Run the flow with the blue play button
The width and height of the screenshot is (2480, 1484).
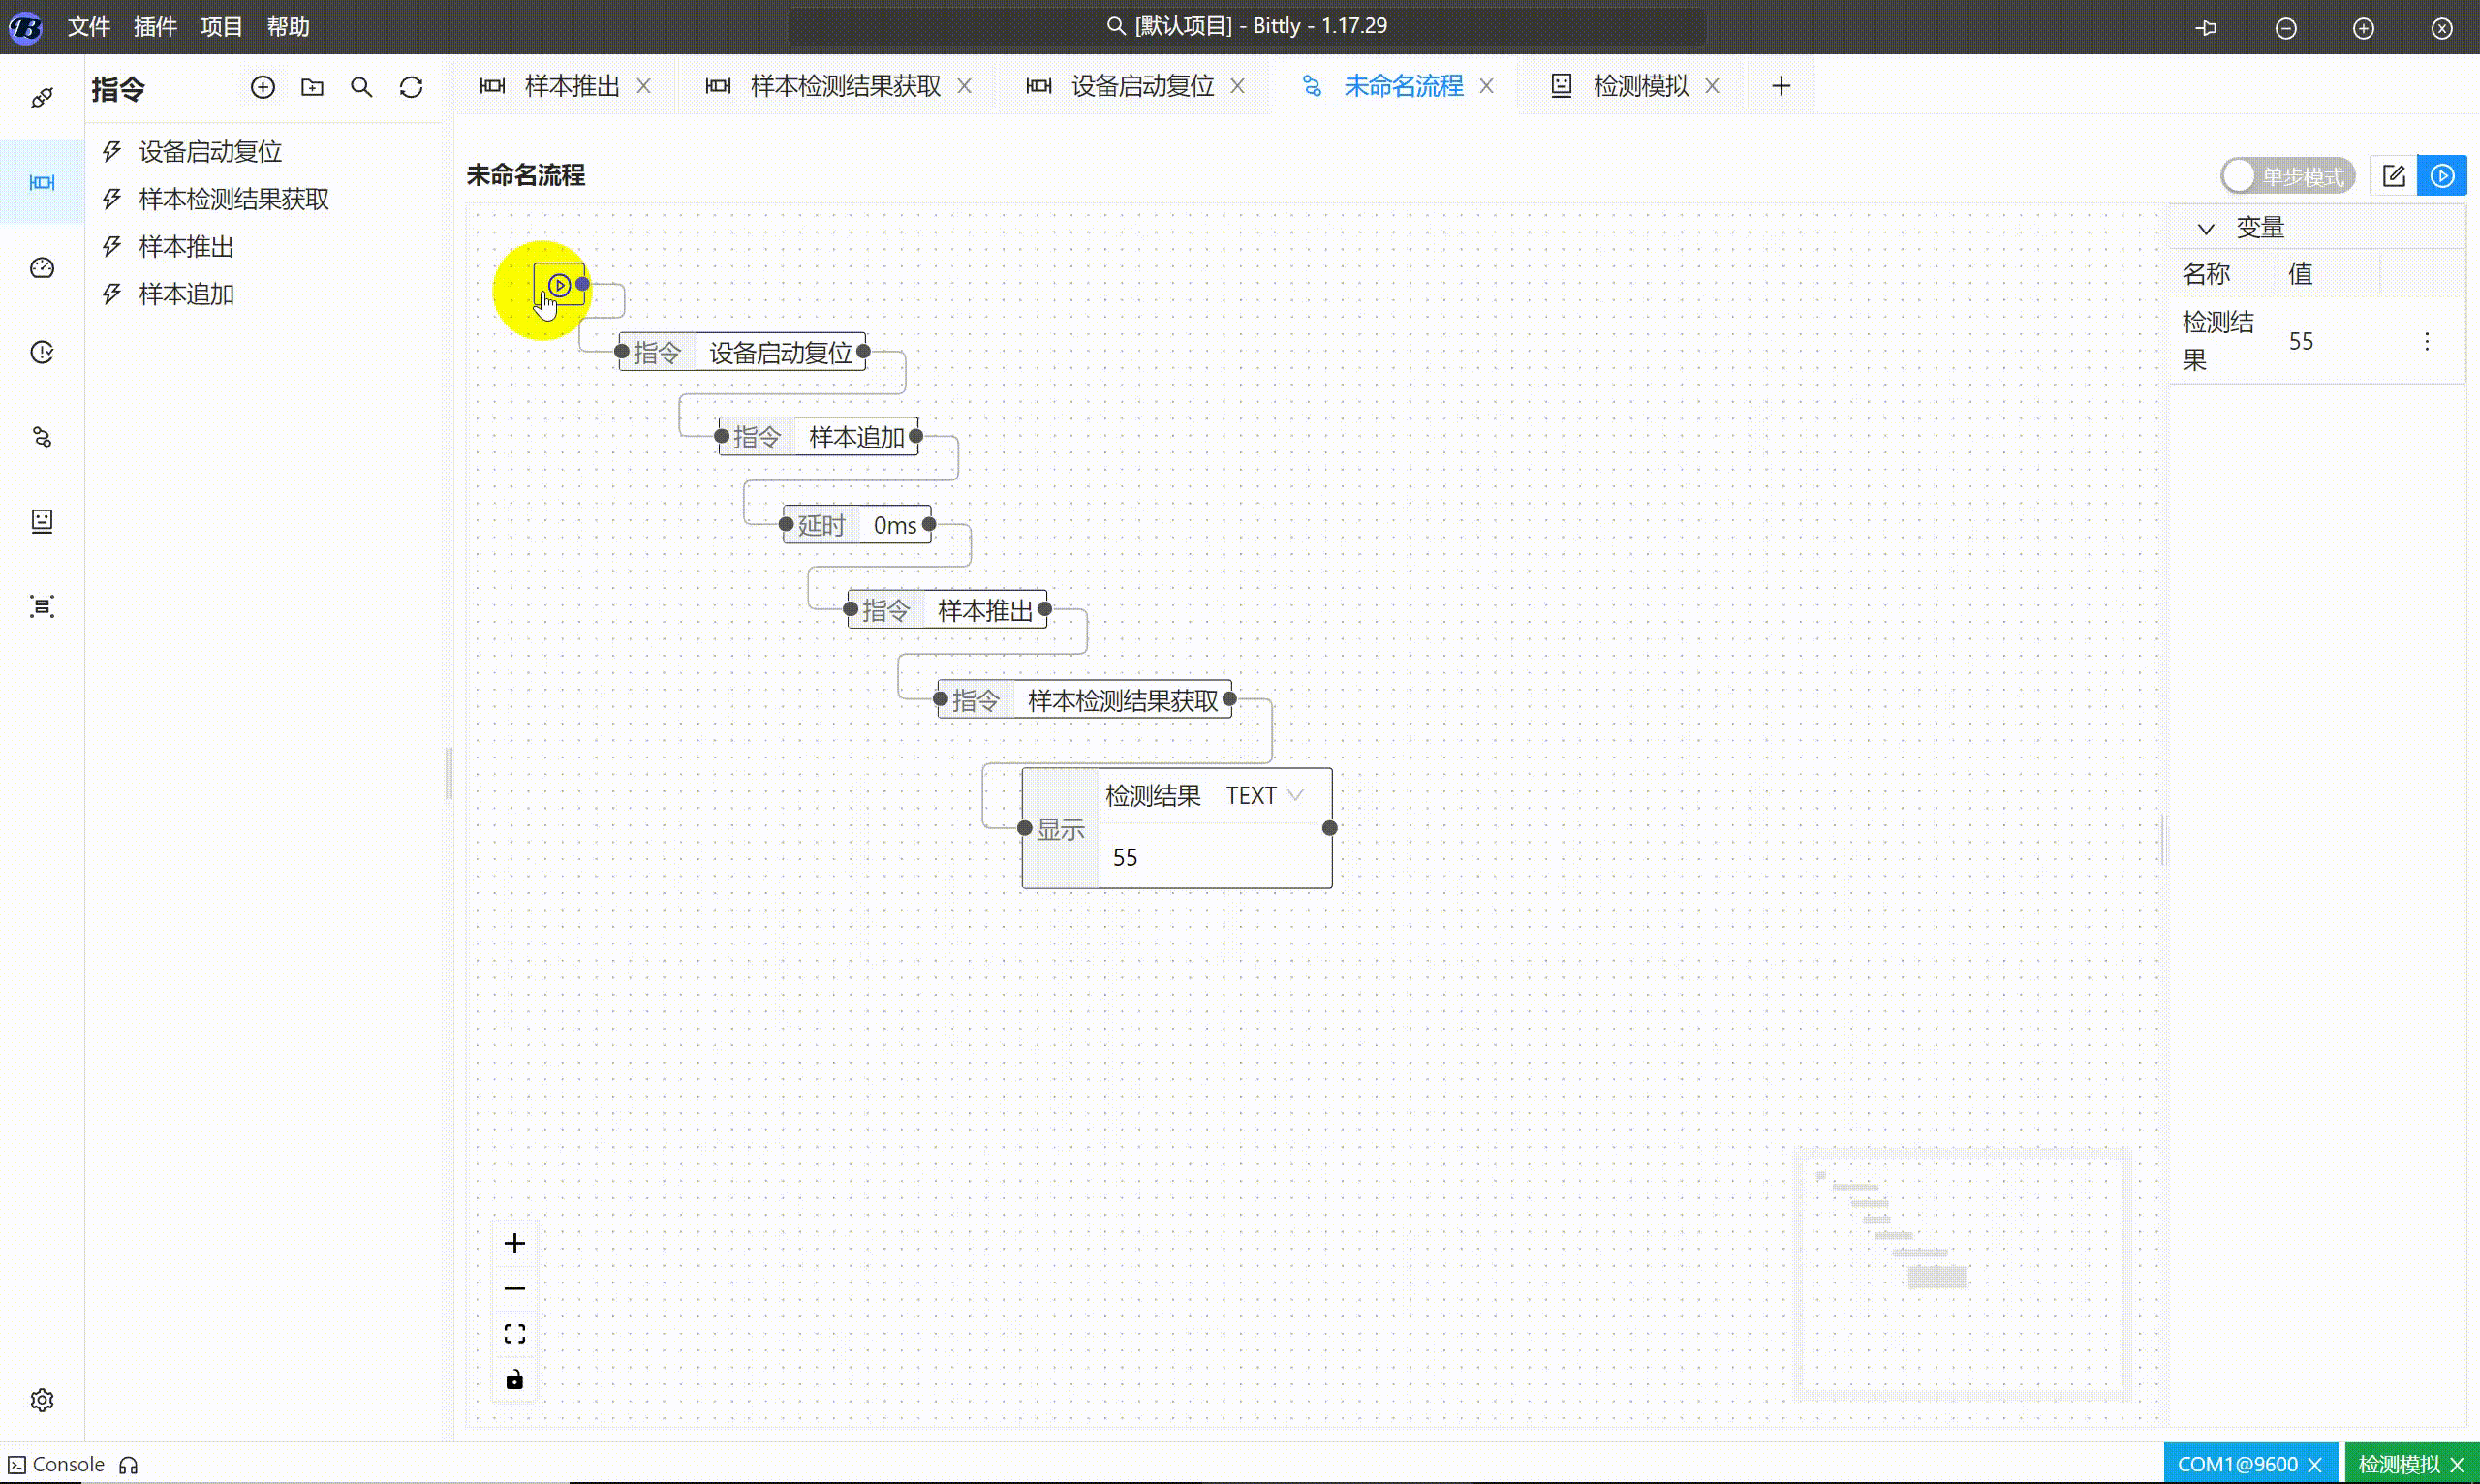click(2443, 175)
